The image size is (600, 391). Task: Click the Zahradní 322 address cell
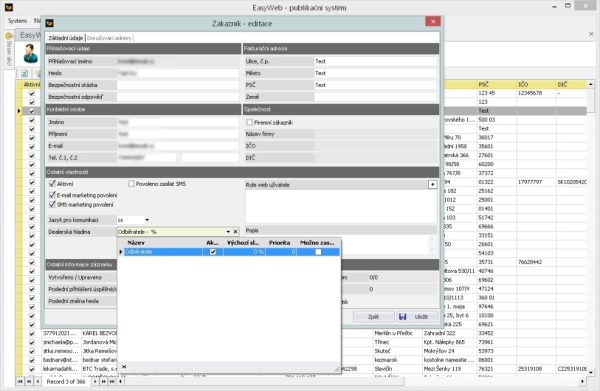pos(449,333)
